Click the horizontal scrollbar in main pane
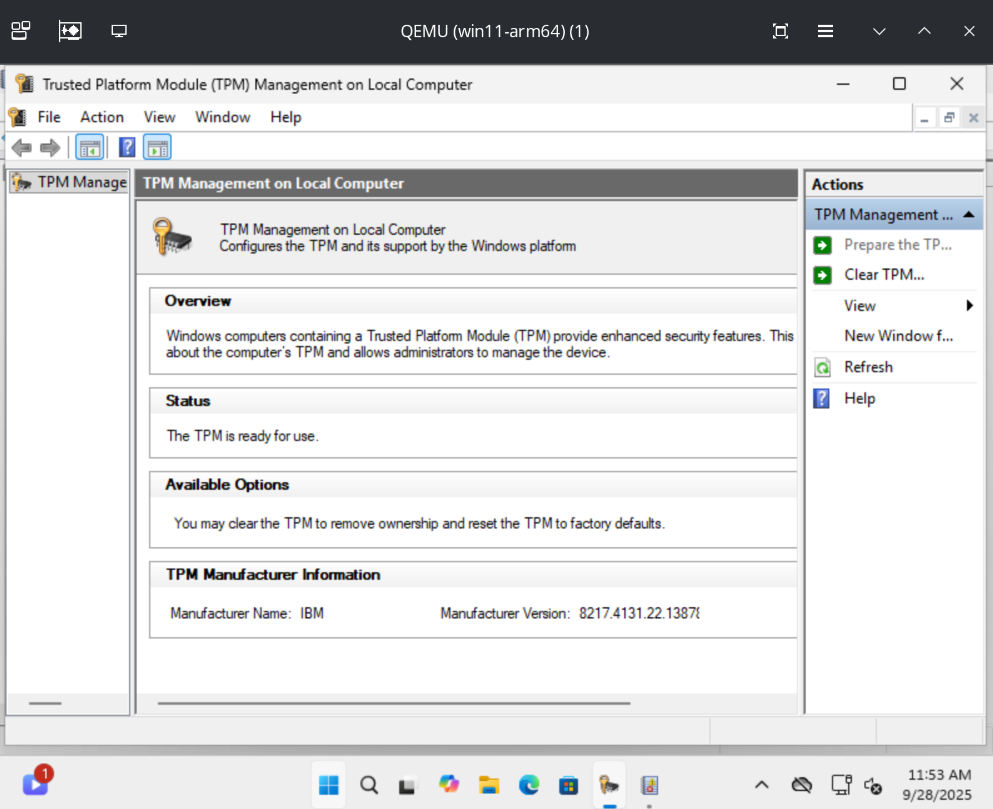Viewport: 993px width, 809px height. 393,703
